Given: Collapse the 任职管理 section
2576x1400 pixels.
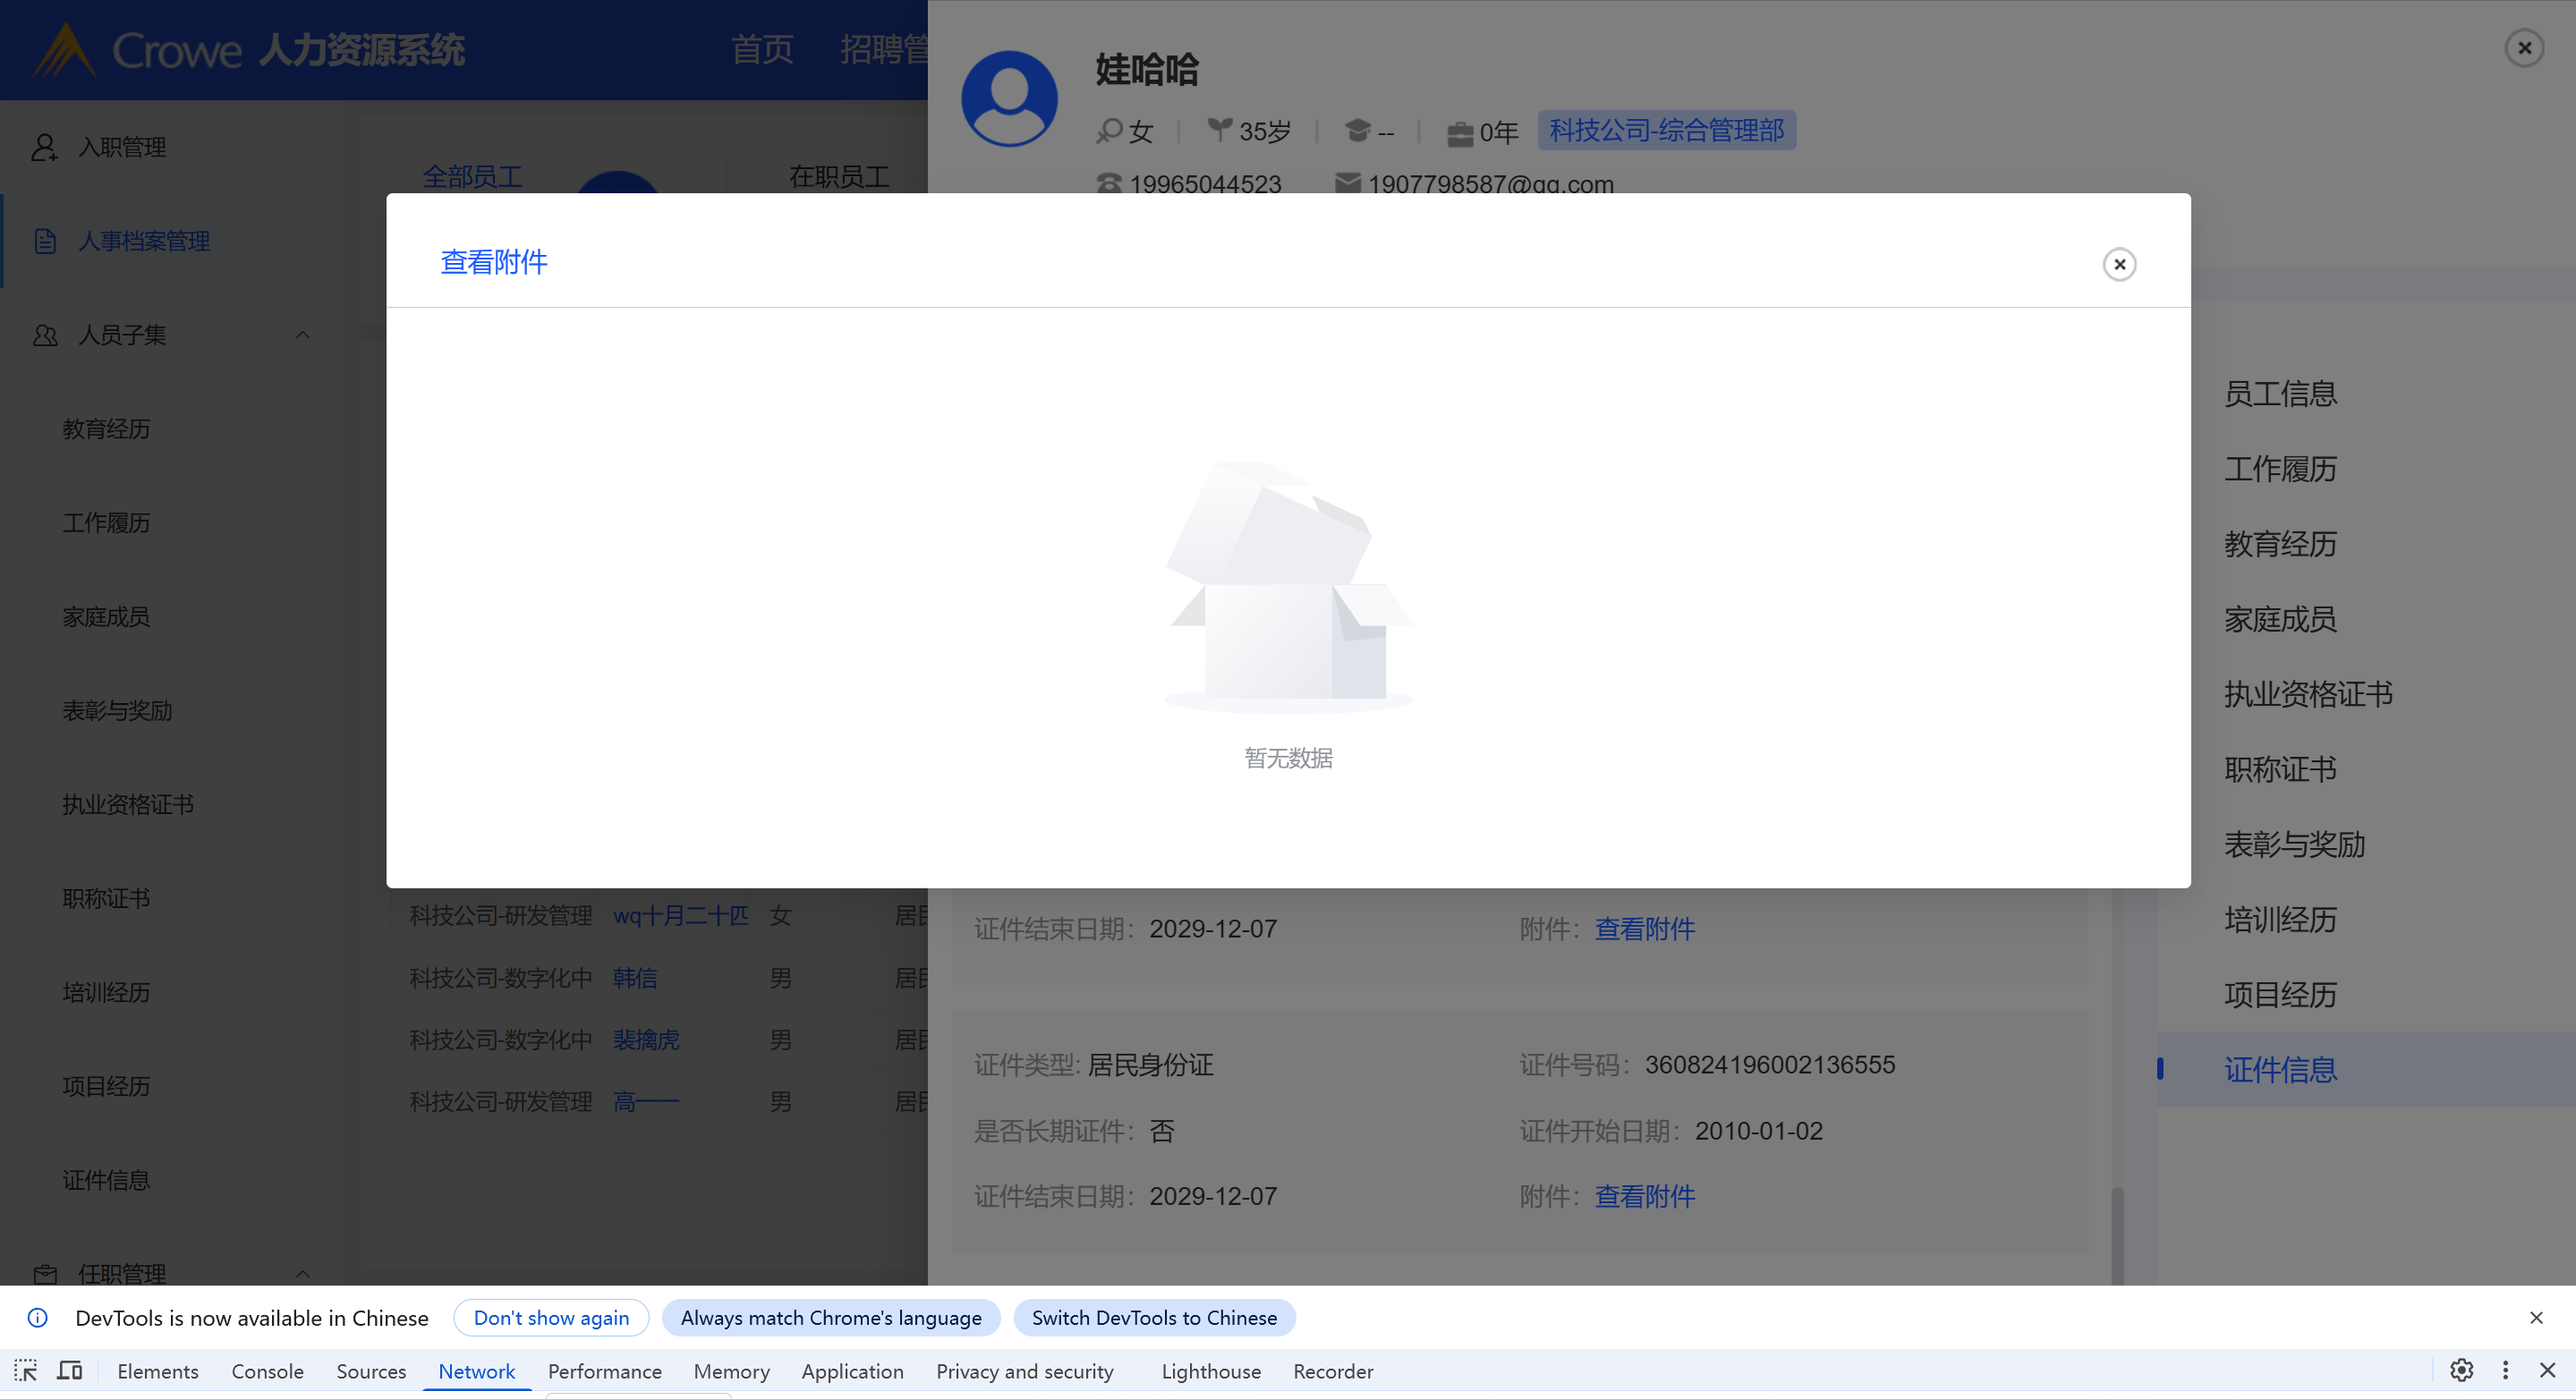Looking at the screenshot, I should point(302,1273).
